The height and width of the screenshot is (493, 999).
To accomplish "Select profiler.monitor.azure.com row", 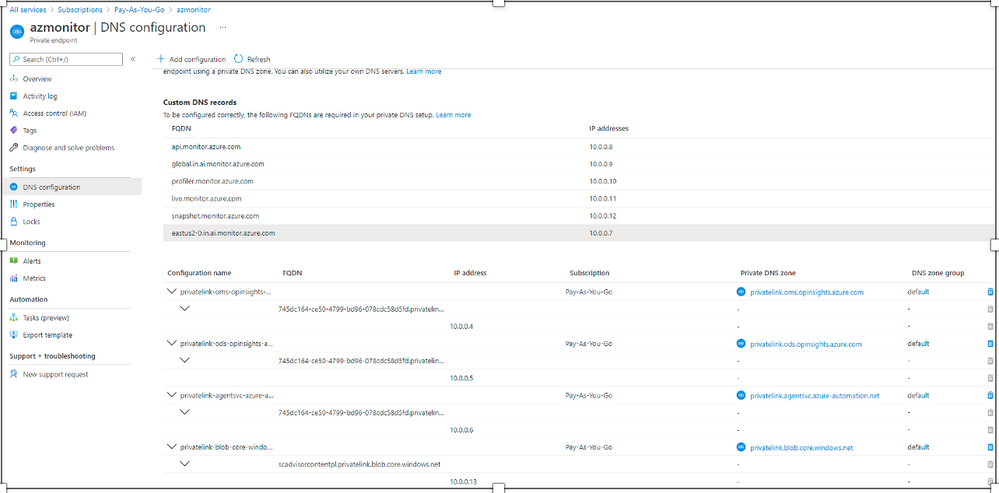I will coord(578,182).
